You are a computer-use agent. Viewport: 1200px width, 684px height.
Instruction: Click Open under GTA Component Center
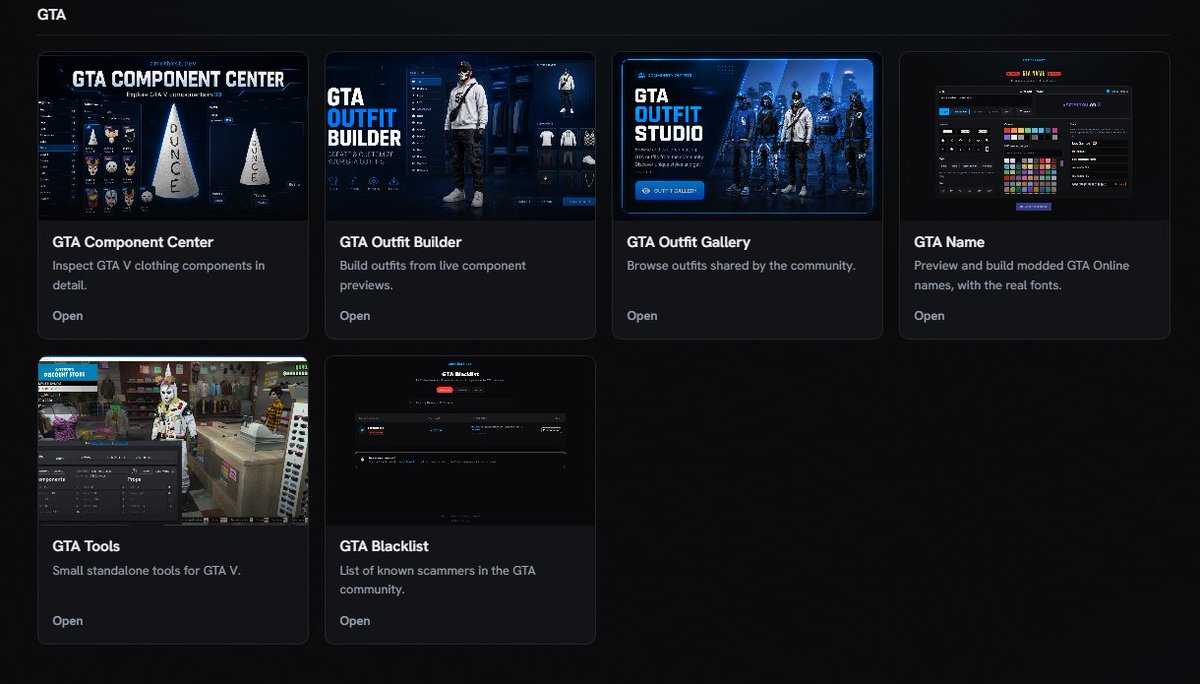point(68,316)
